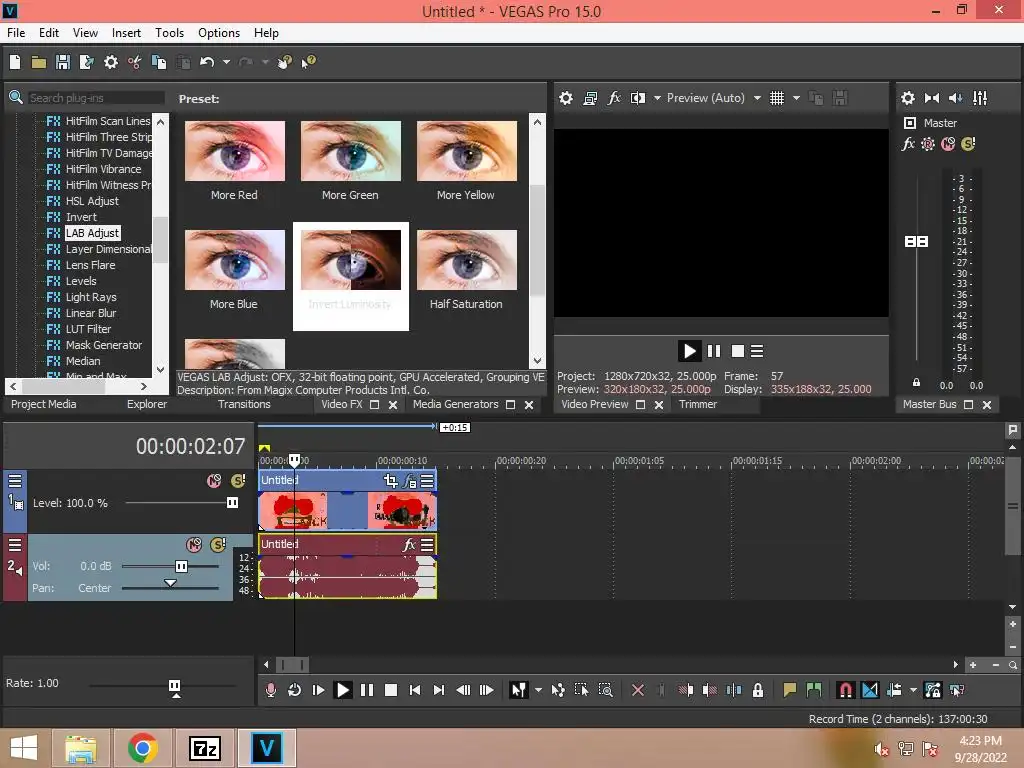The height and width of the screenshot is (768, 1024).
Task: Open Undo history dropdown arrow
Action: [x=226, y=62]
